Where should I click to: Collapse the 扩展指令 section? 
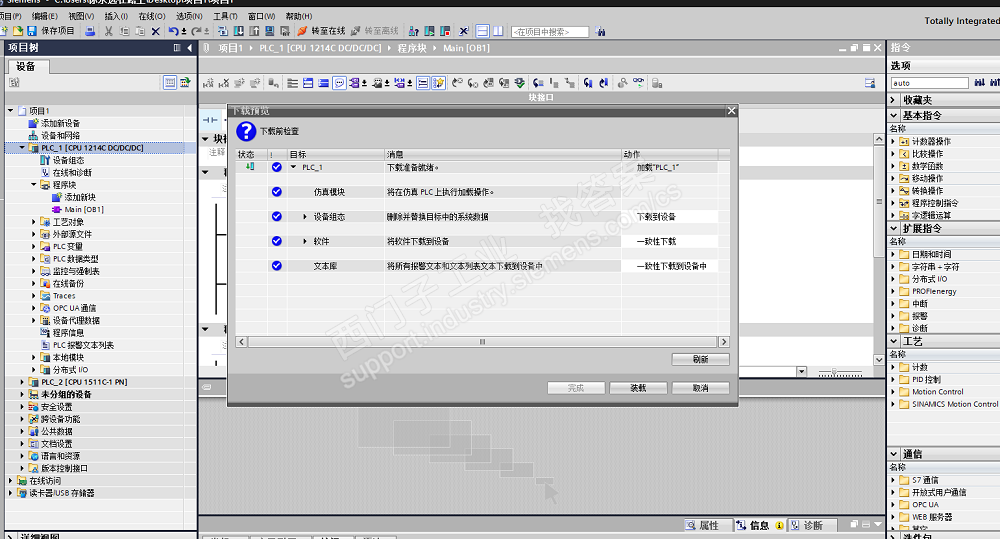click(893, 228)
